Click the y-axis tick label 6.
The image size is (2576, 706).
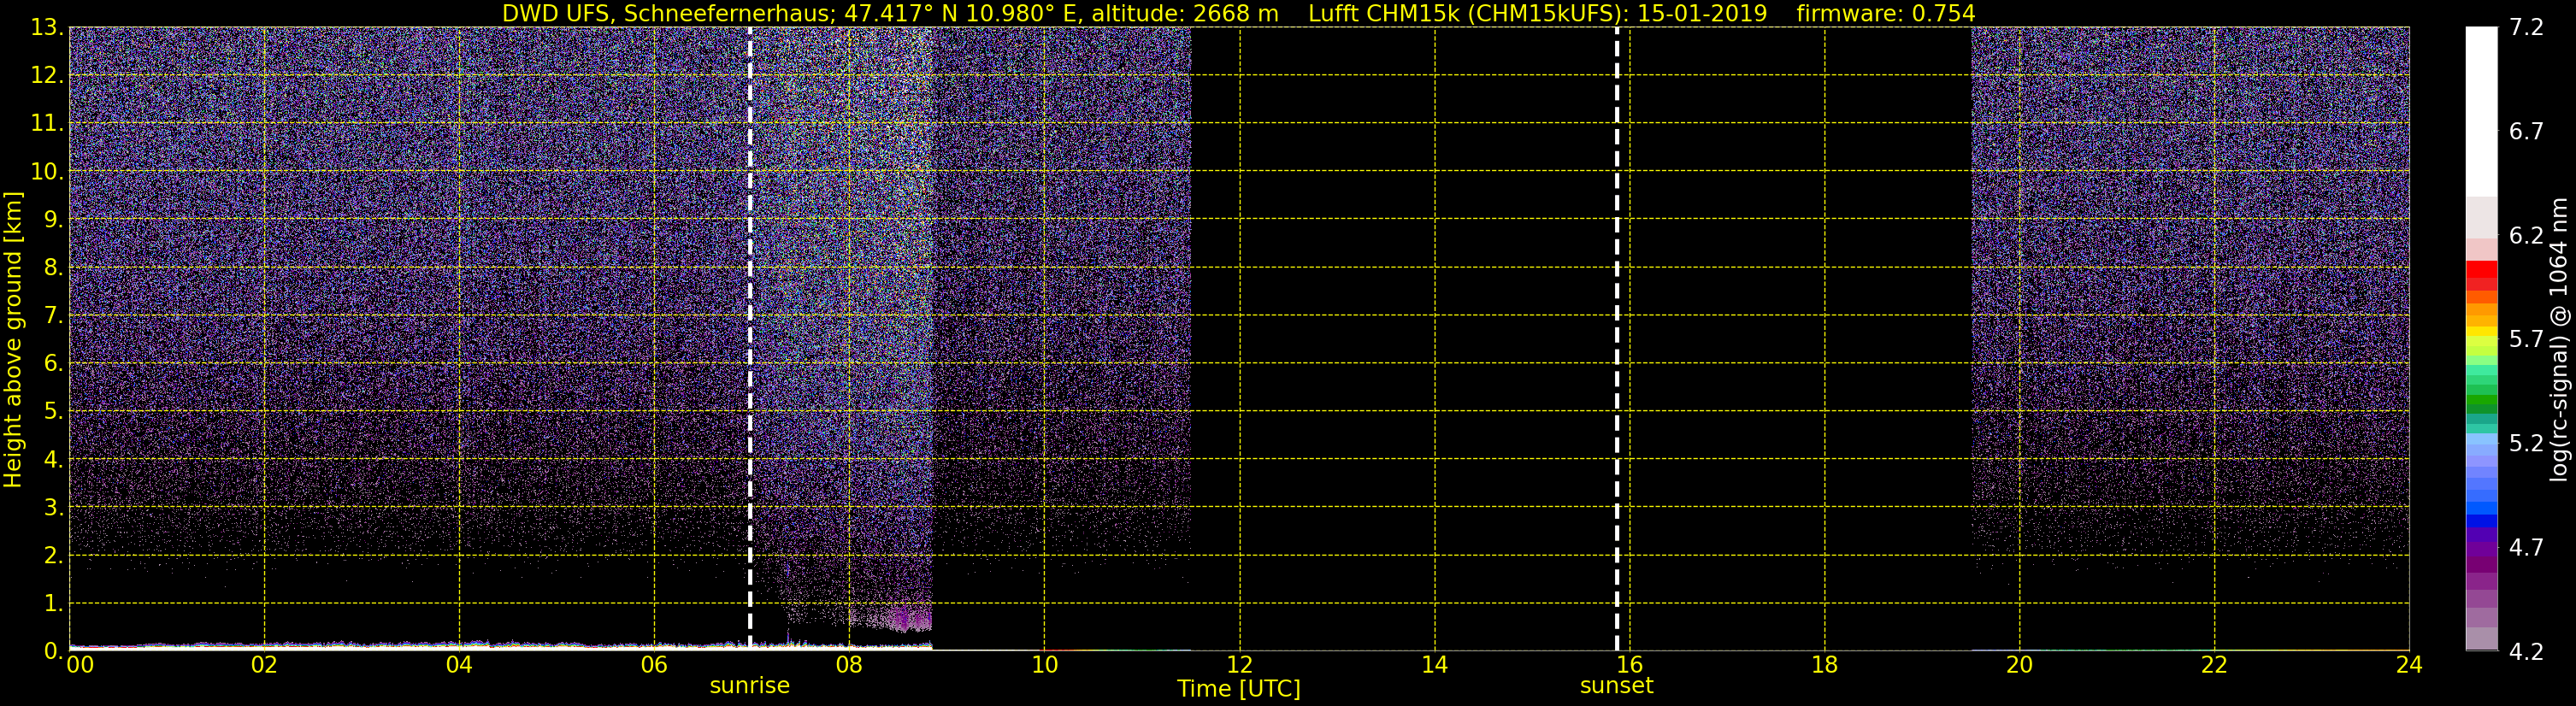52,363
